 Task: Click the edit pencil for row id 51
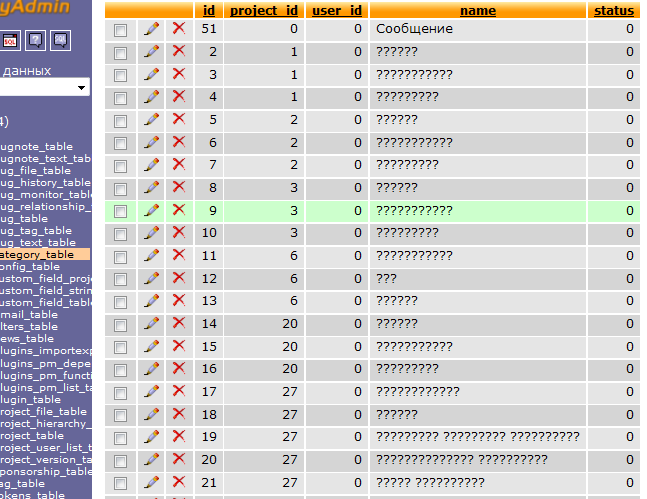pyautogui.click(x=152, y=28)
